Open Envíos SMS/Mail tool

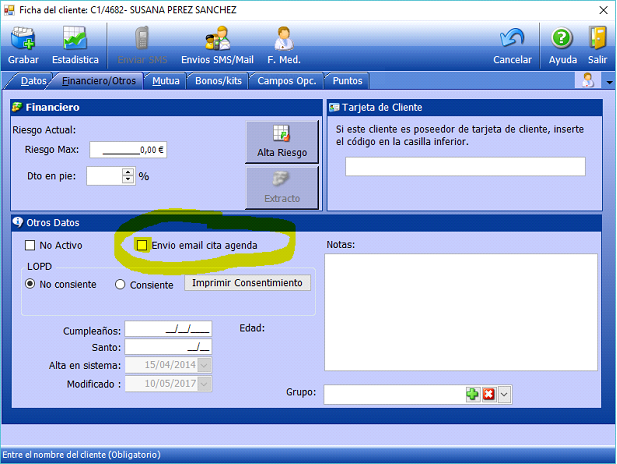[x=217, y=41]
